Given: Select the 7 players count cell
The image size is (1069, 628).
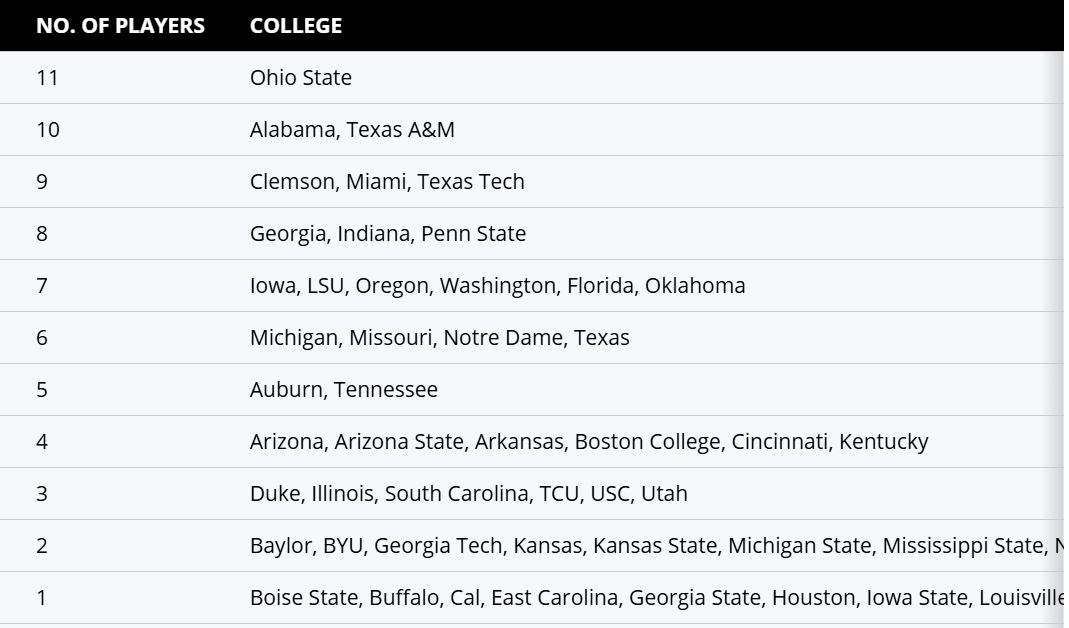Looking at the screenshot, I should pyautogui.click(x=42, y=286).
